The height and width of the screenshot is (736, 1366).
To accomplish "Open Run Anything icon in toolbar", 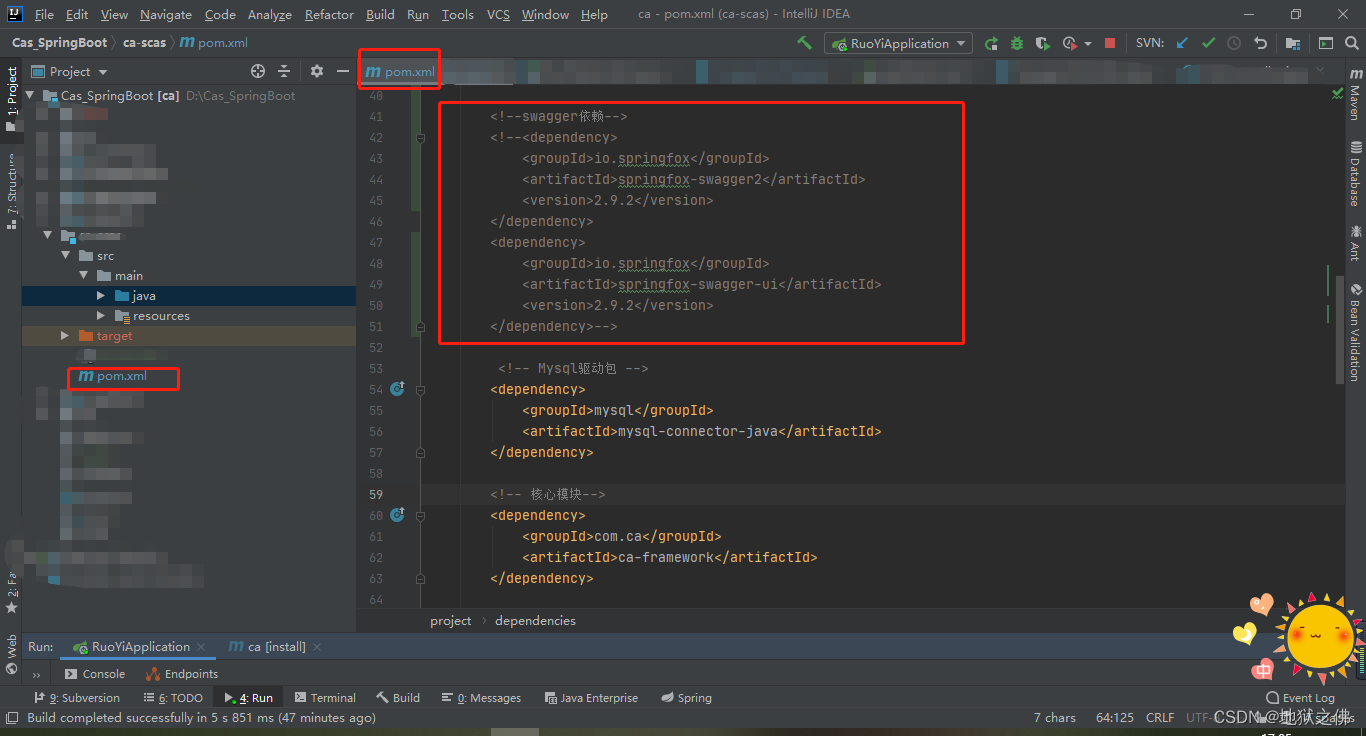I will [x=1326, y=43].
